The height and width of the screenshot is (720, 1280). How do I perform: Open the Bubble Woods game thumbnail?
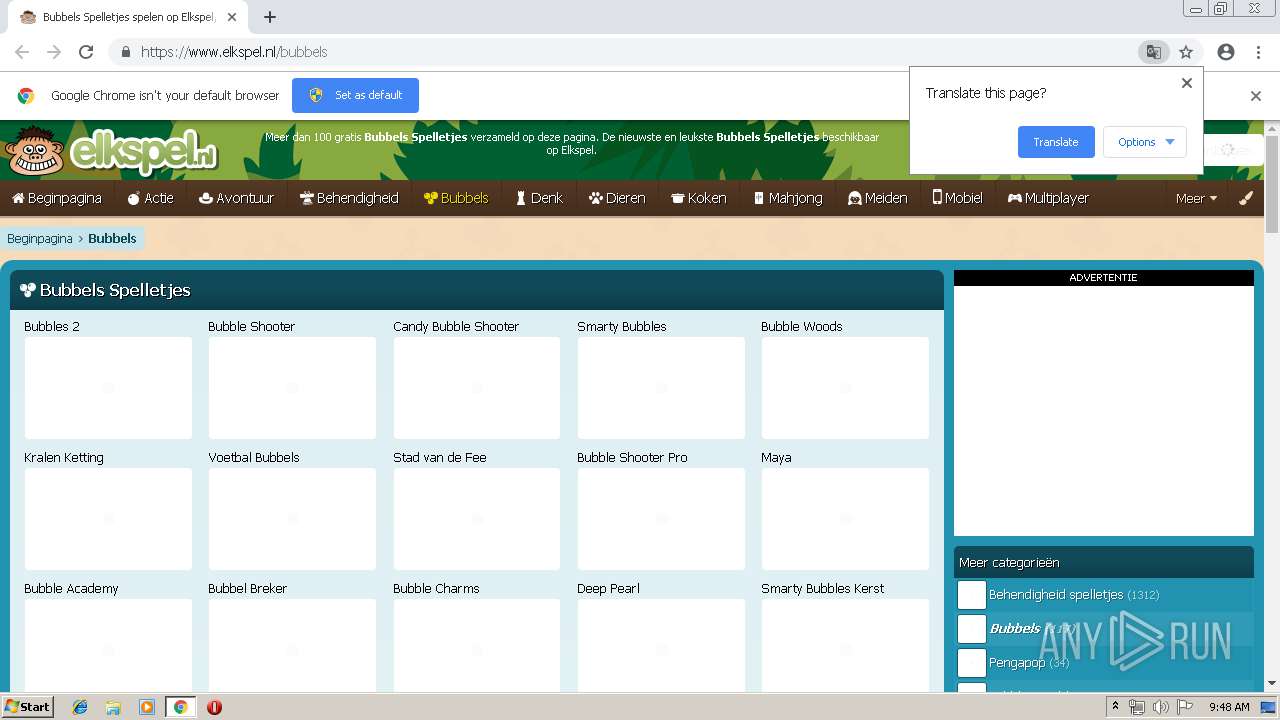pos(845,388)
